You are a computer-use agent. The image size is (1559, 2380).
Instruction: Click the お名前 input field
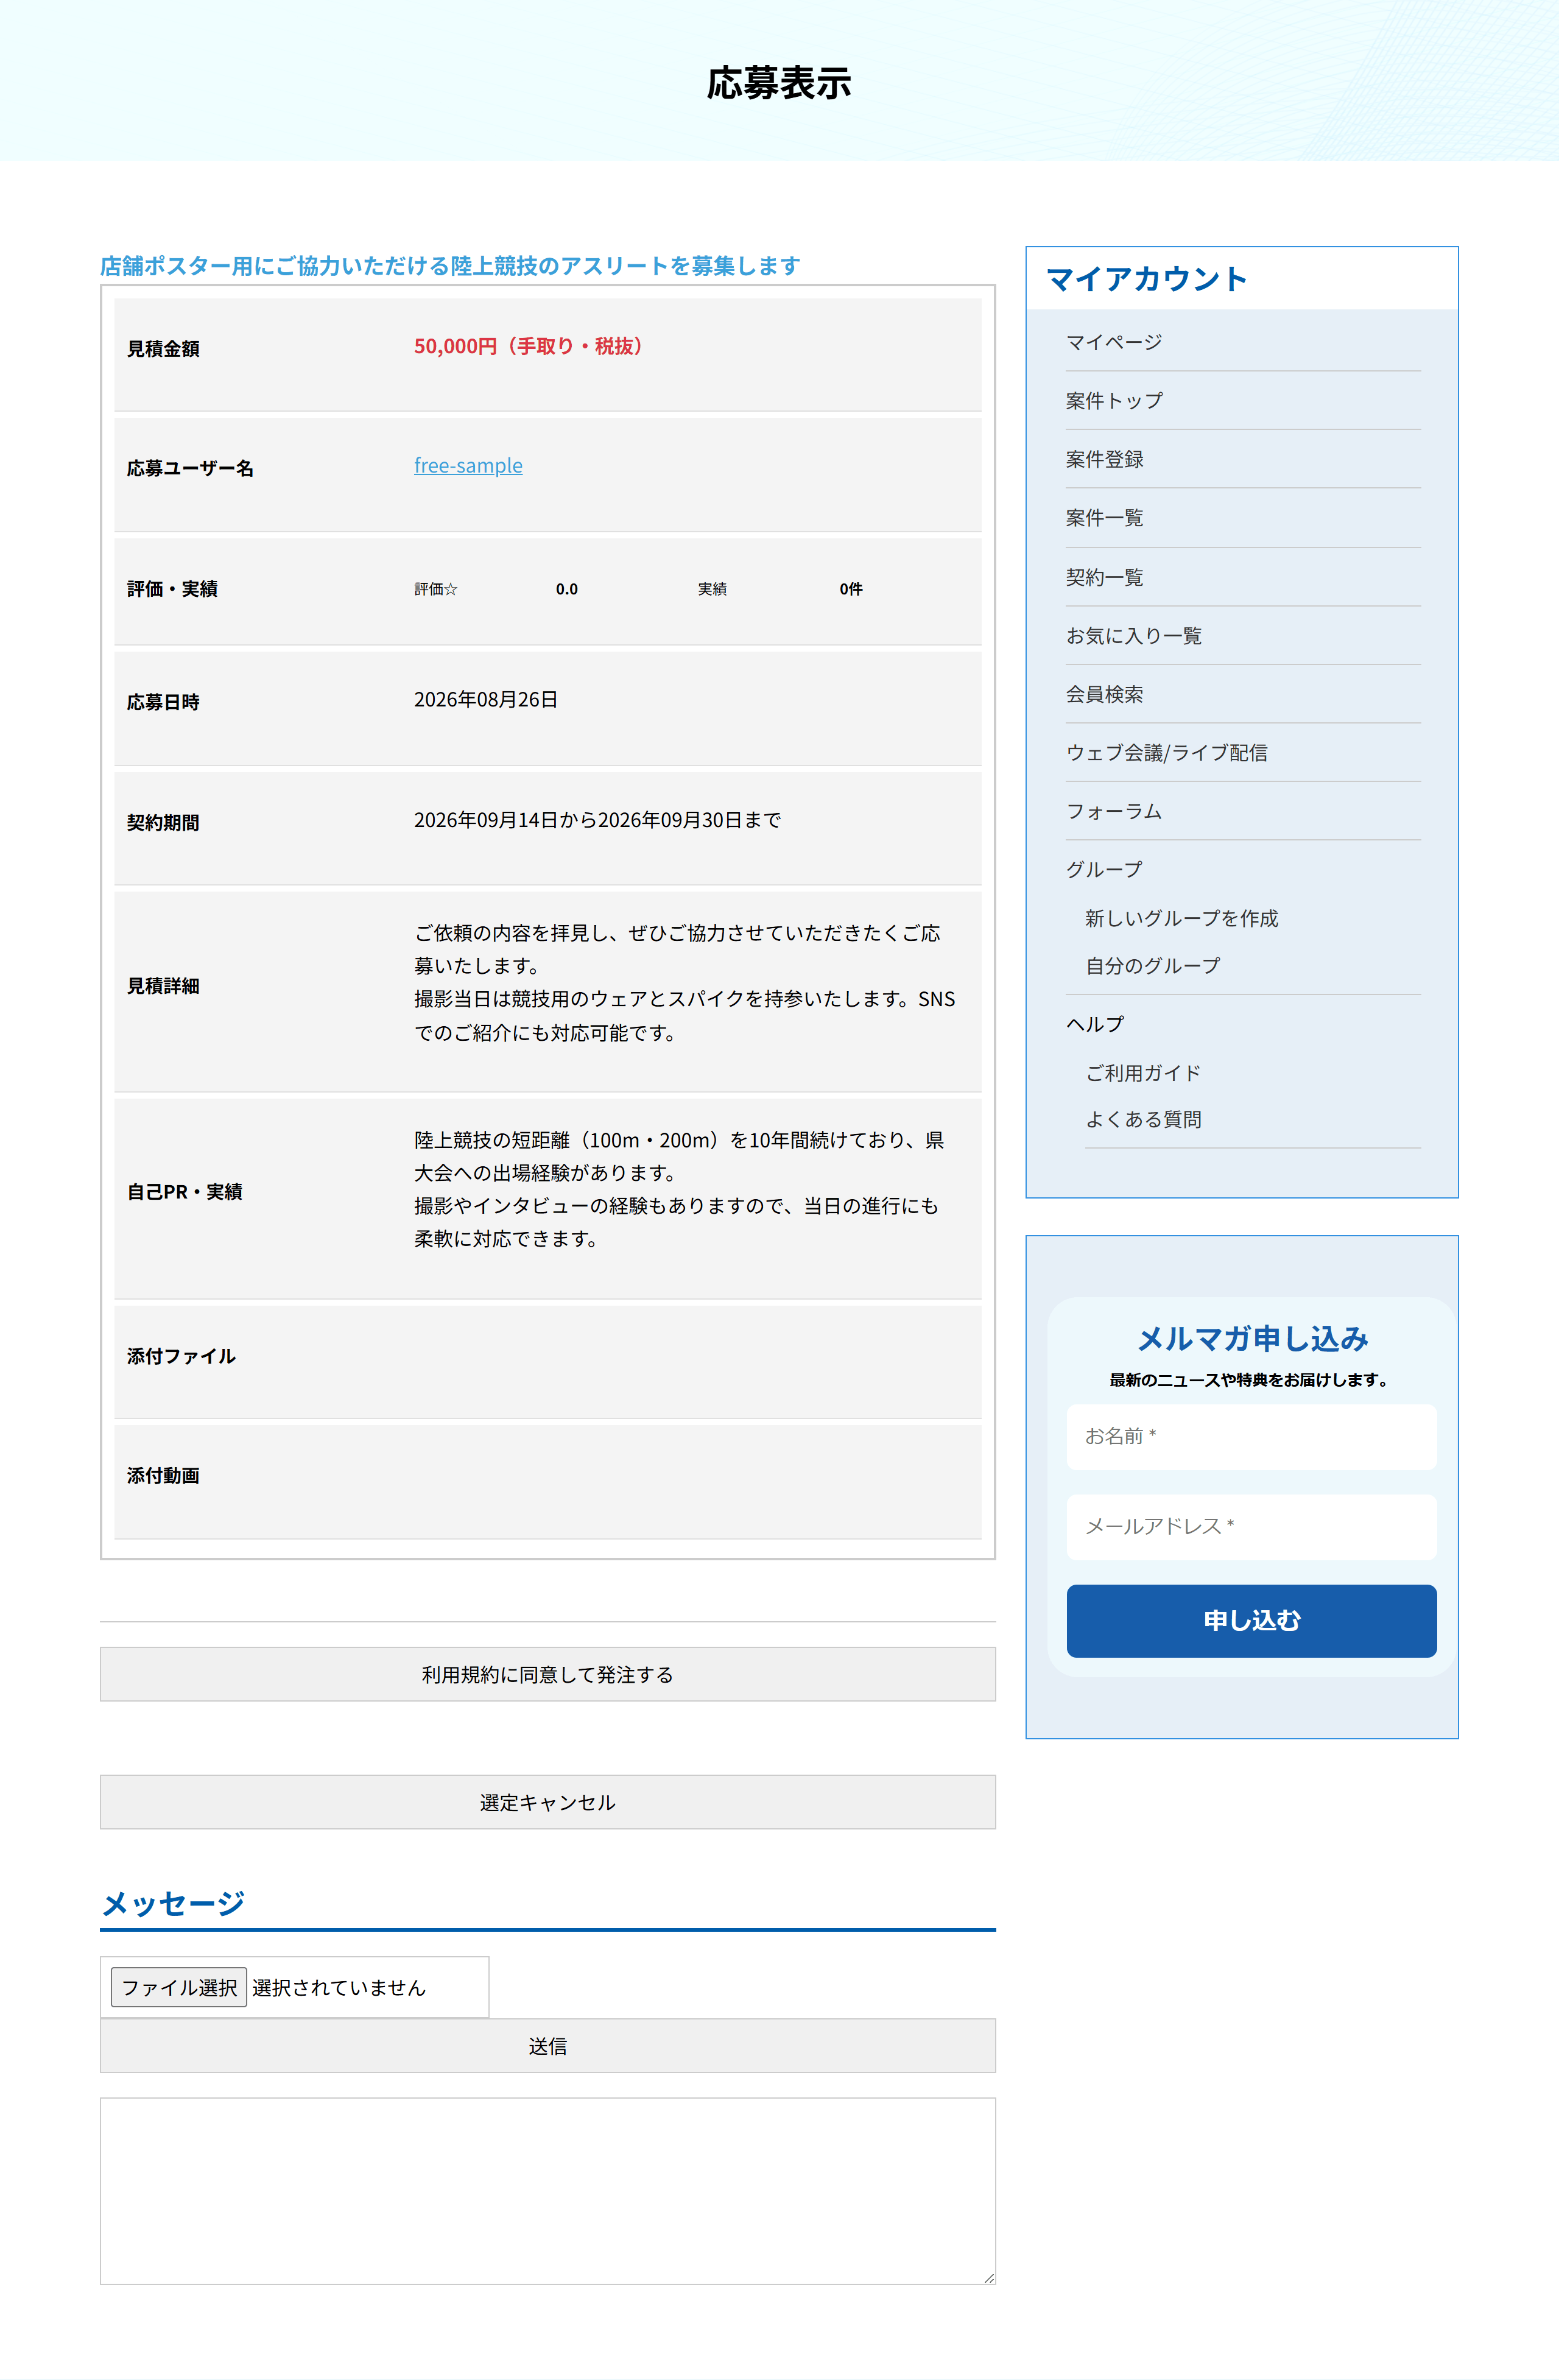1251,1436
